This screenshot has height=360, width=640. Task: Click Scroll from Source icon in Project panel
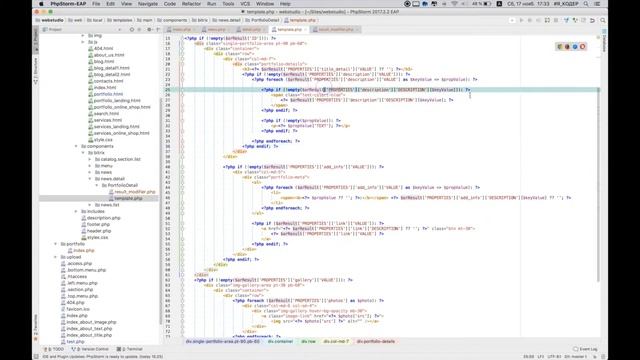coord(131,29)
